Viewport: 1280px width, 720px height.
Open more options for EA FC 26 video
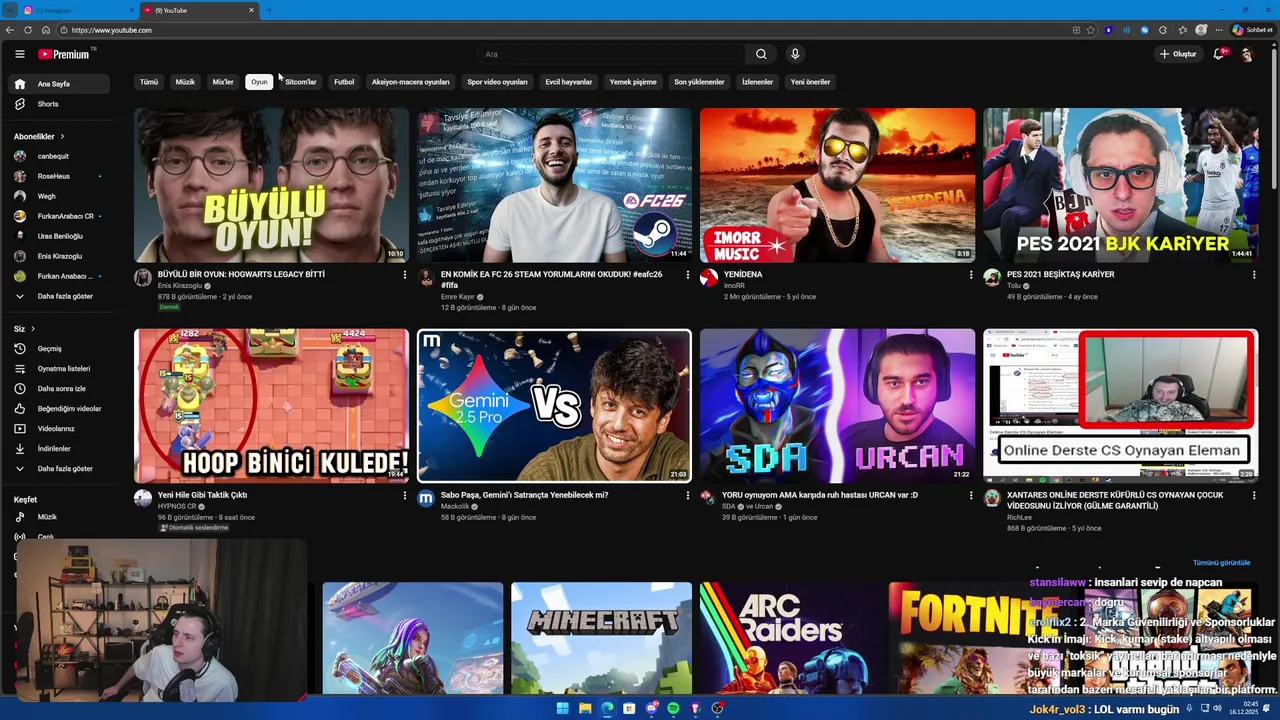pyautogui.click(x=687, y=275)
